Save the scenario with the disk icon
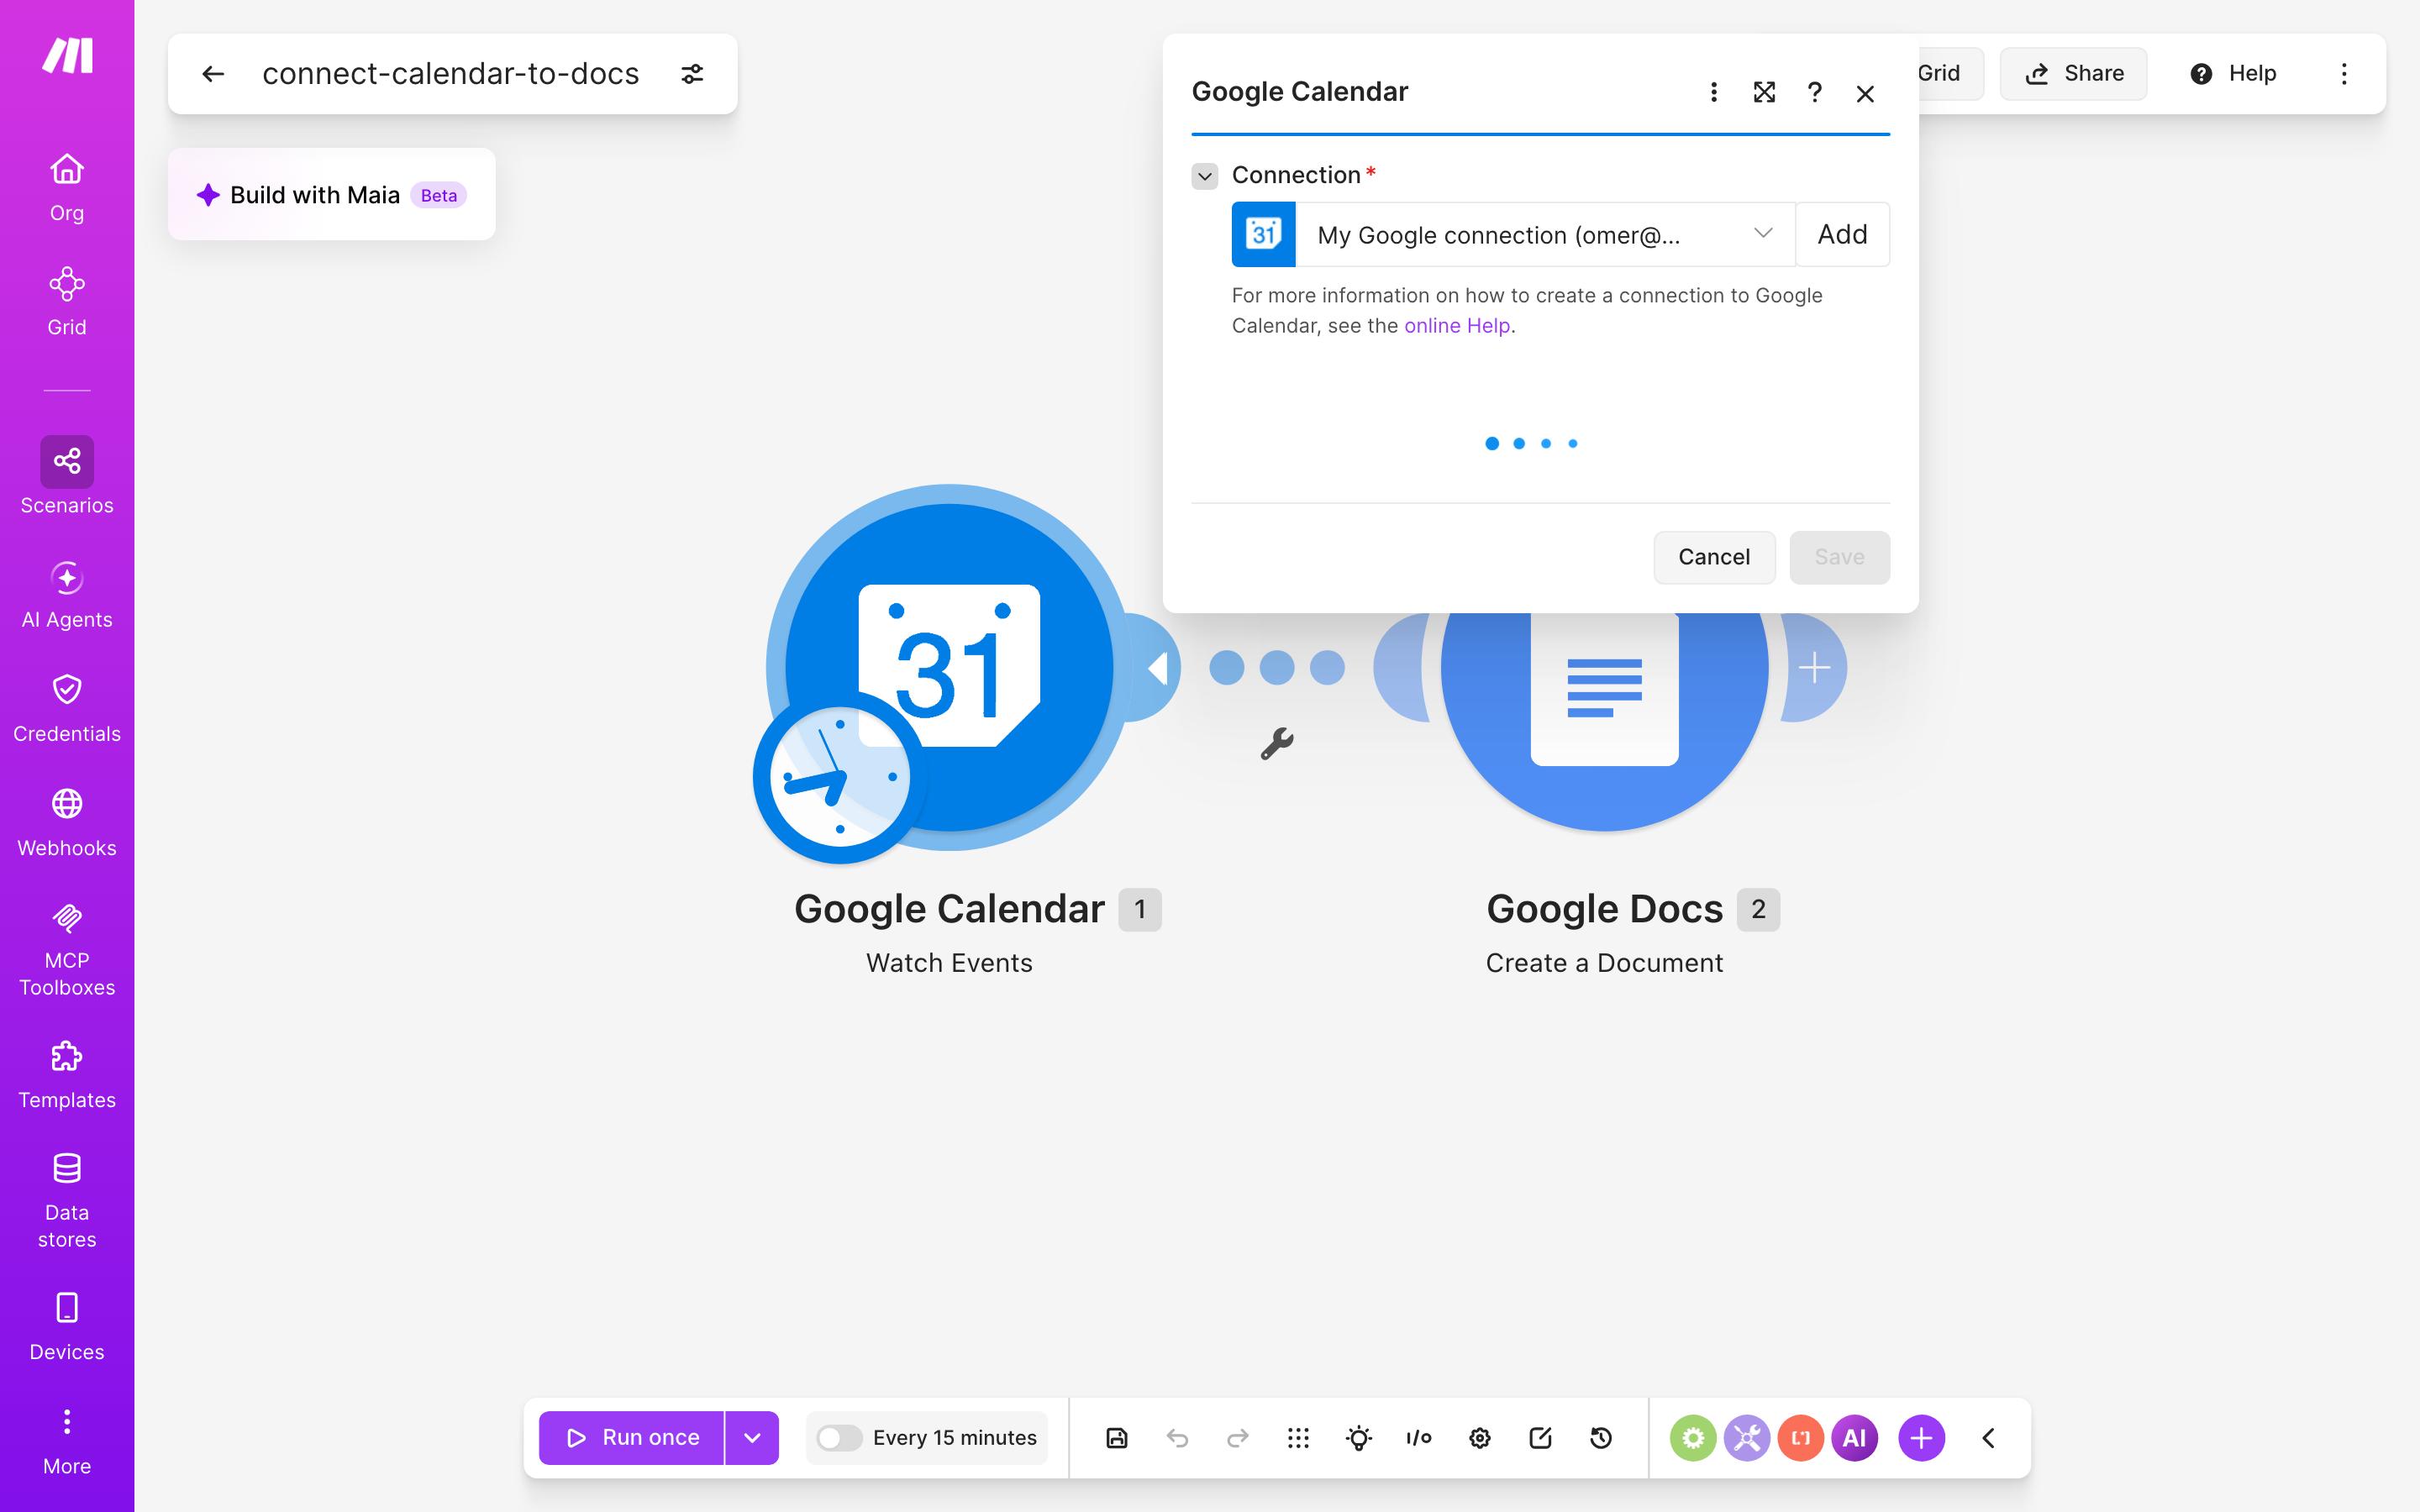 pyautogui.click(x=1117, y=1438)
